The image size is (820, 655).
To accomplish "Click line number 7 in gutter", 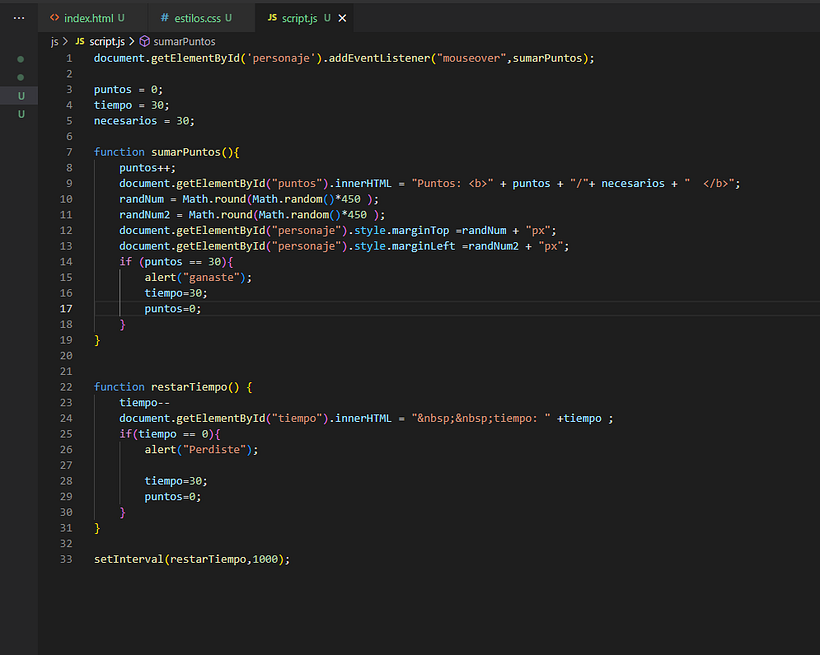I will tap(69, 152).
